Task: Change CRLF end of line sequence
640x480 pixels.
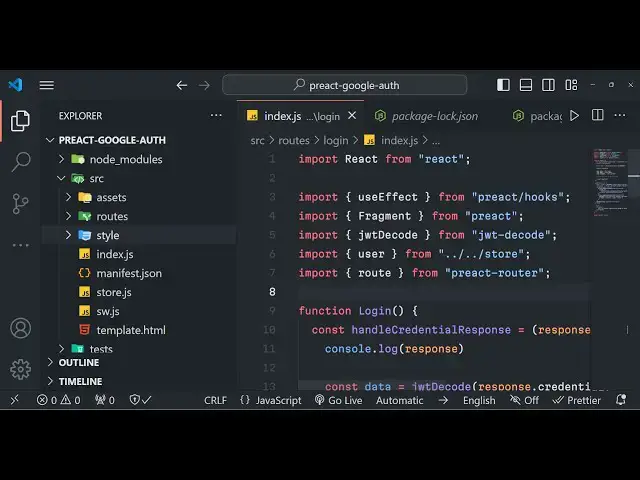Action: [215, 400]
